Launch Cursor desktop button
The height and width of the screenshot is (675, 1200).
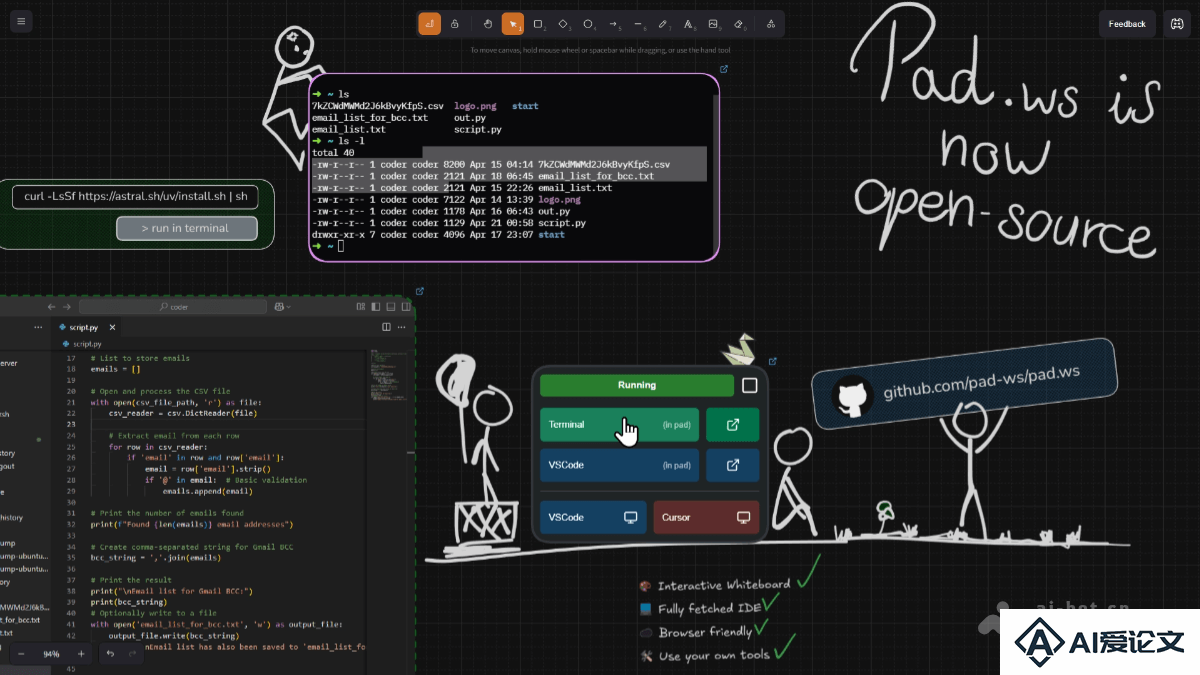pos(706,517)
